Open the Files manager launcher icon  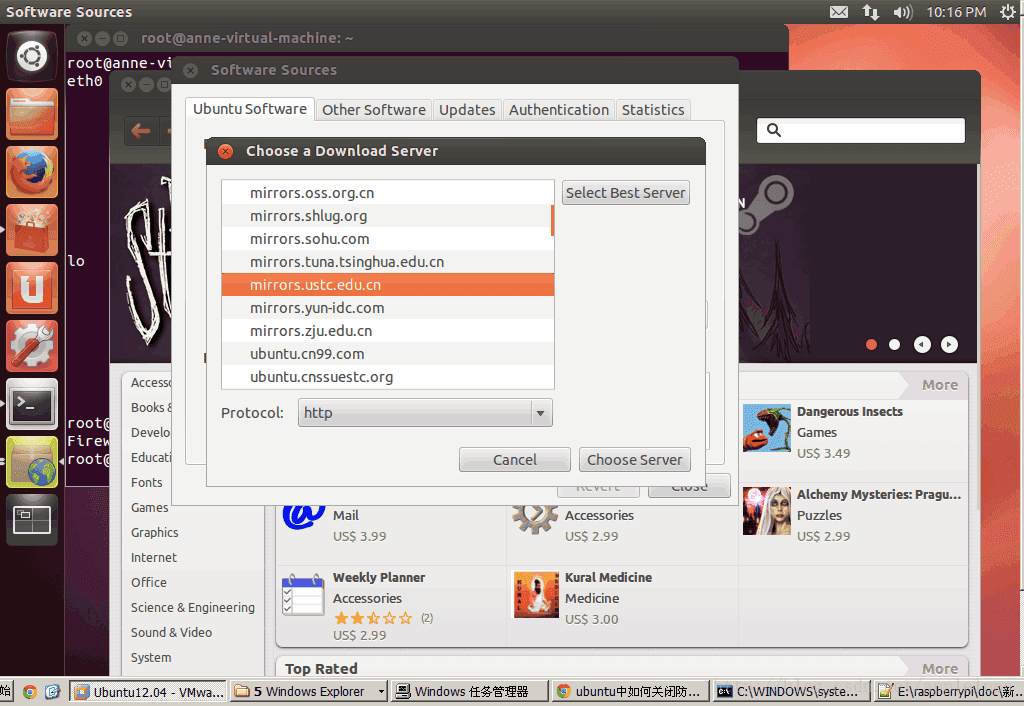(31, 114)
